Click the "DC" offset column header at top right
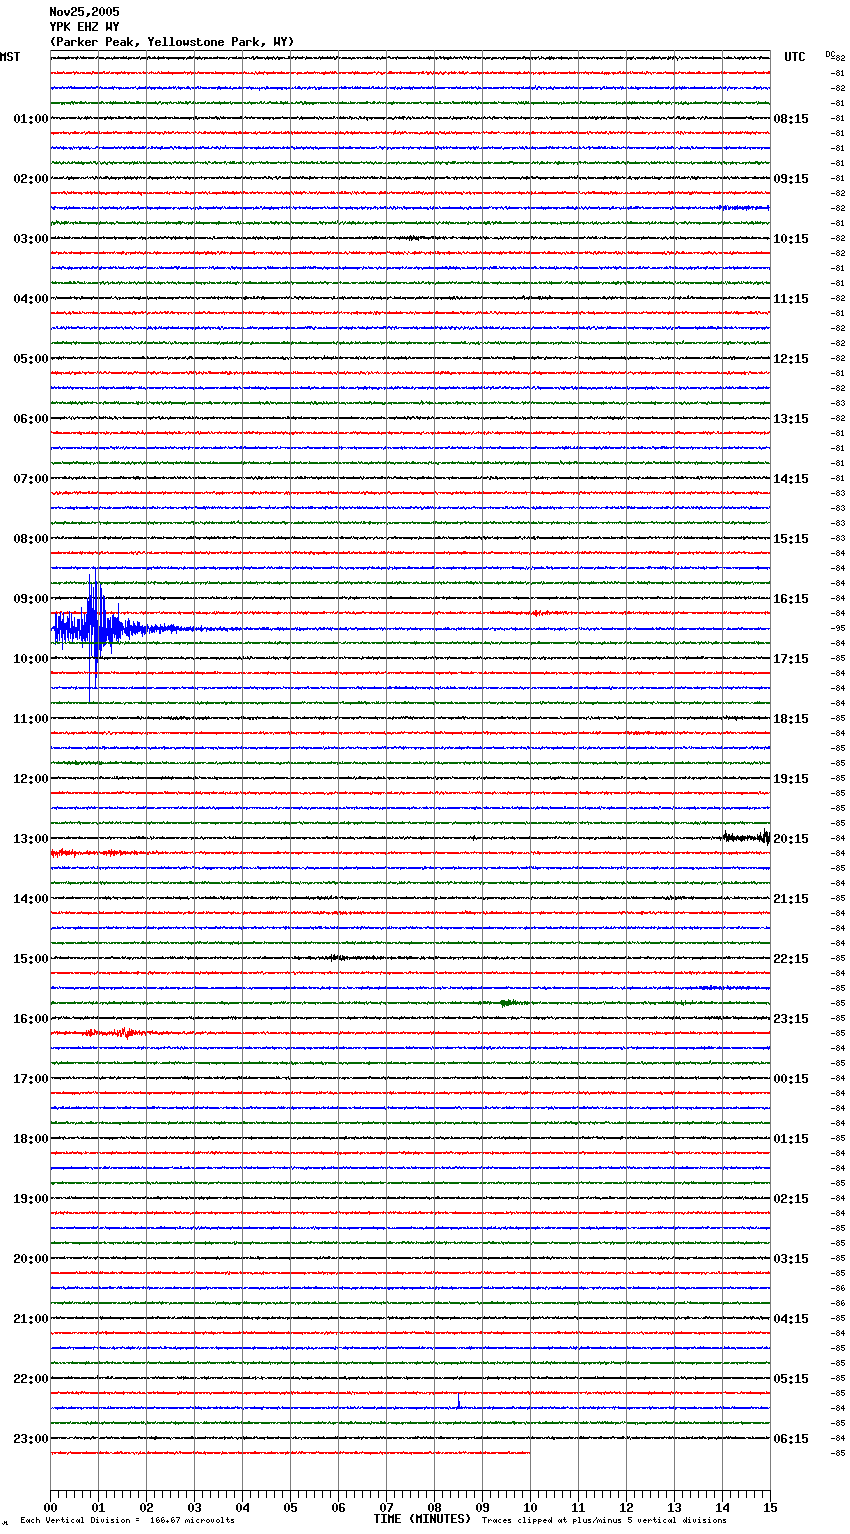This screenshot has width=850, height=1534. (830, 54)
